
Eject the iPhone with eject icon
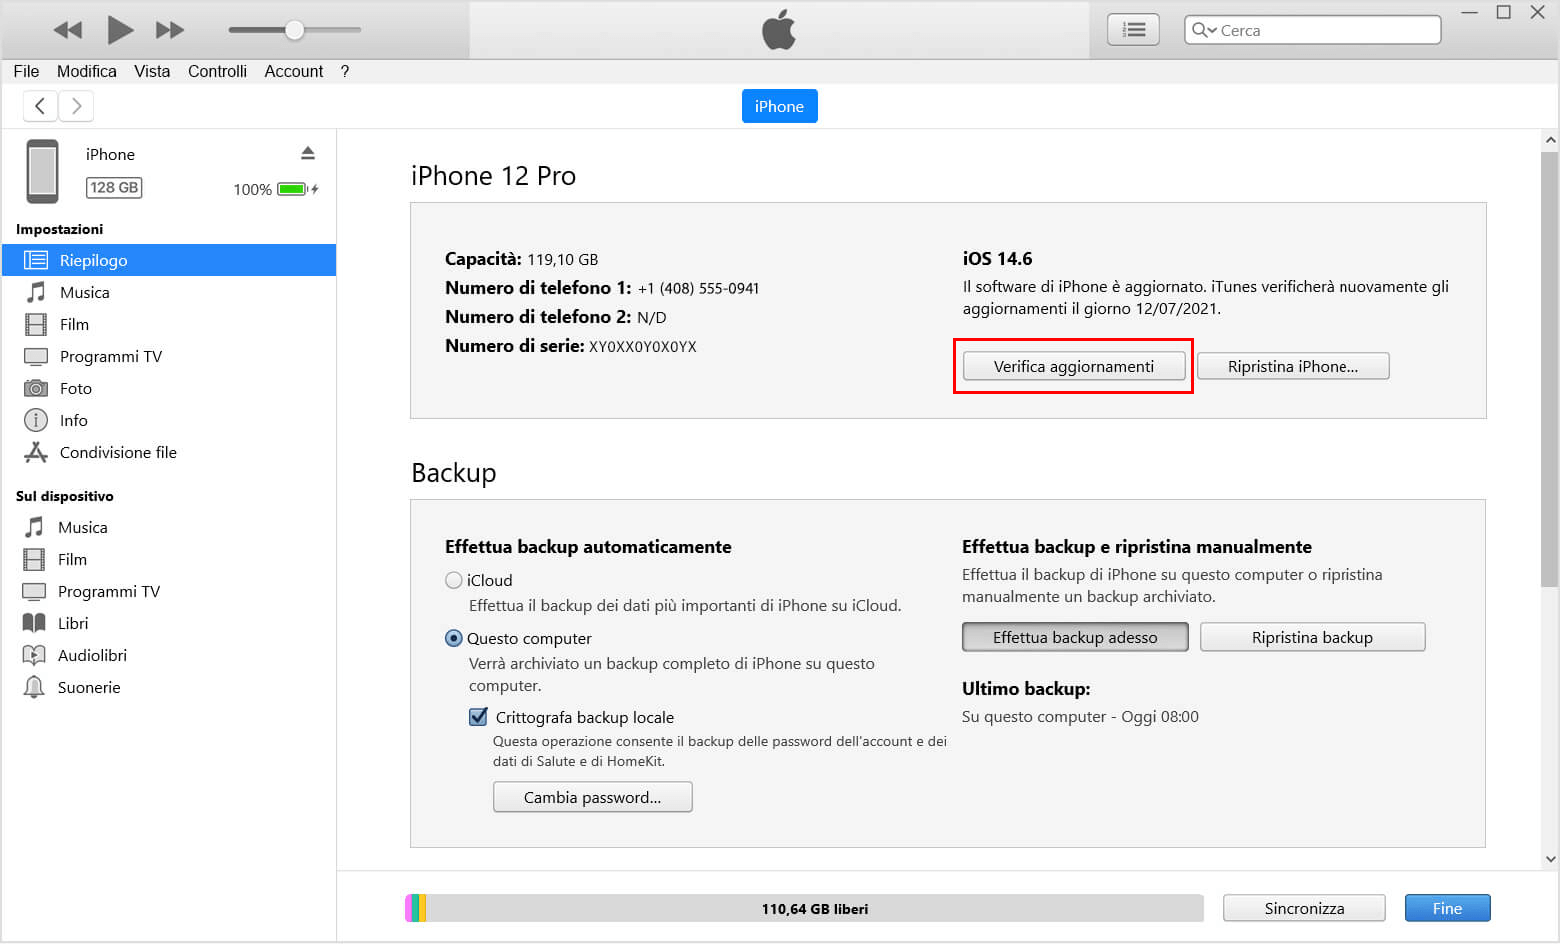click(x=308, y=153)
